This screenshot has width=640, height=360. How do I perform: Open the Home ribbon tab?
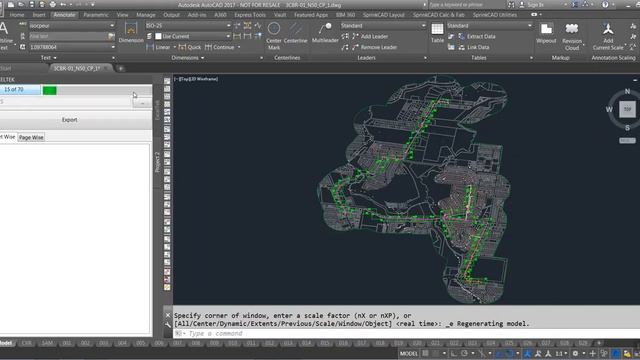coord(17,15)
